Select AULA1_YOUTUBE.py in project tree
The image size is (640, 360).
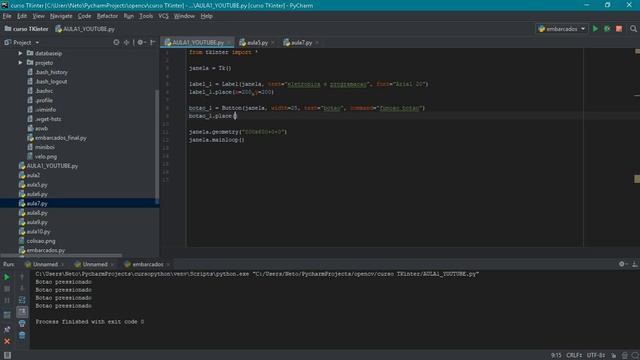pyautogui.click(x=48, y=166)
